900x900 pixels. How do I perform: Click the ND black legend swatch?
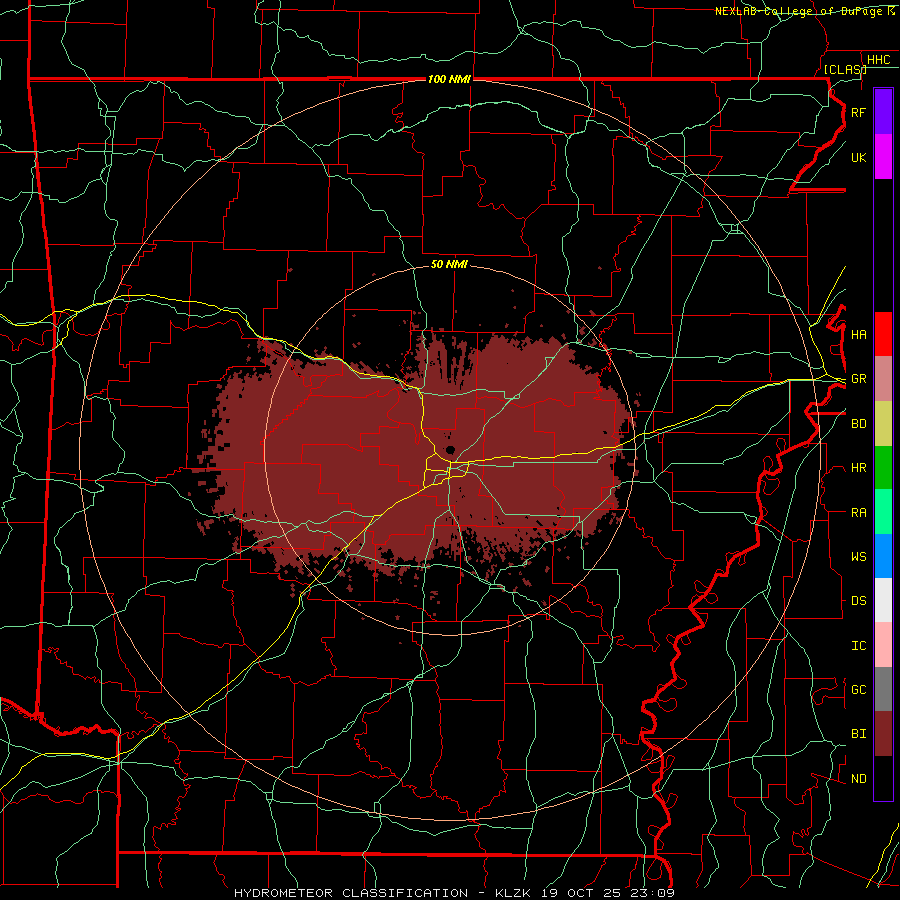coord(883,778)
